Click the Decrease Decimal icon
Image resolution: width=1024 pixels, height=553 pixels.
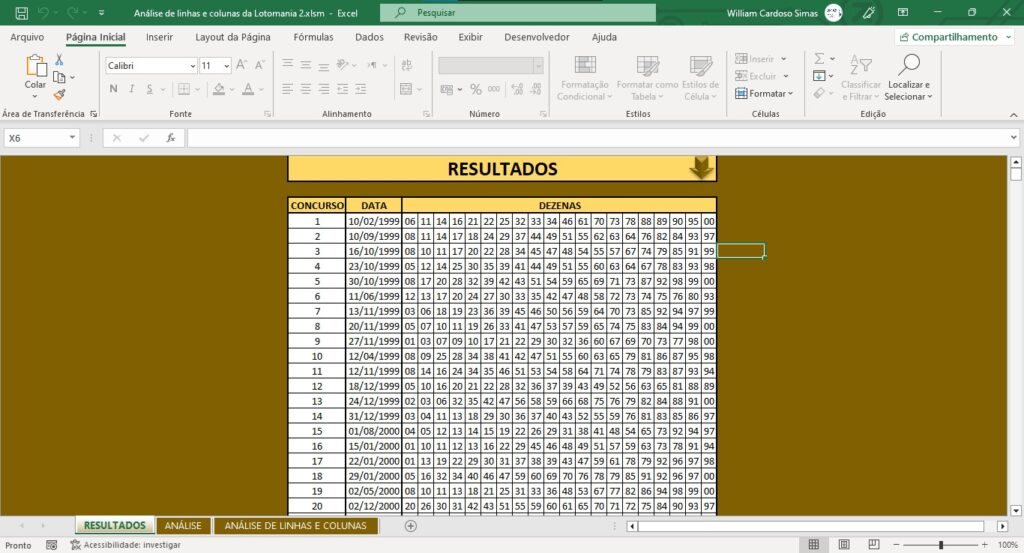(536, 89)
